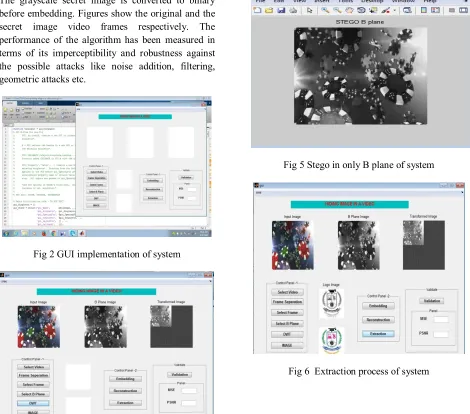Close the GUI window under Fig 2 caption
470x414 pixels.
pyautogui.click(x=209, y=275)
